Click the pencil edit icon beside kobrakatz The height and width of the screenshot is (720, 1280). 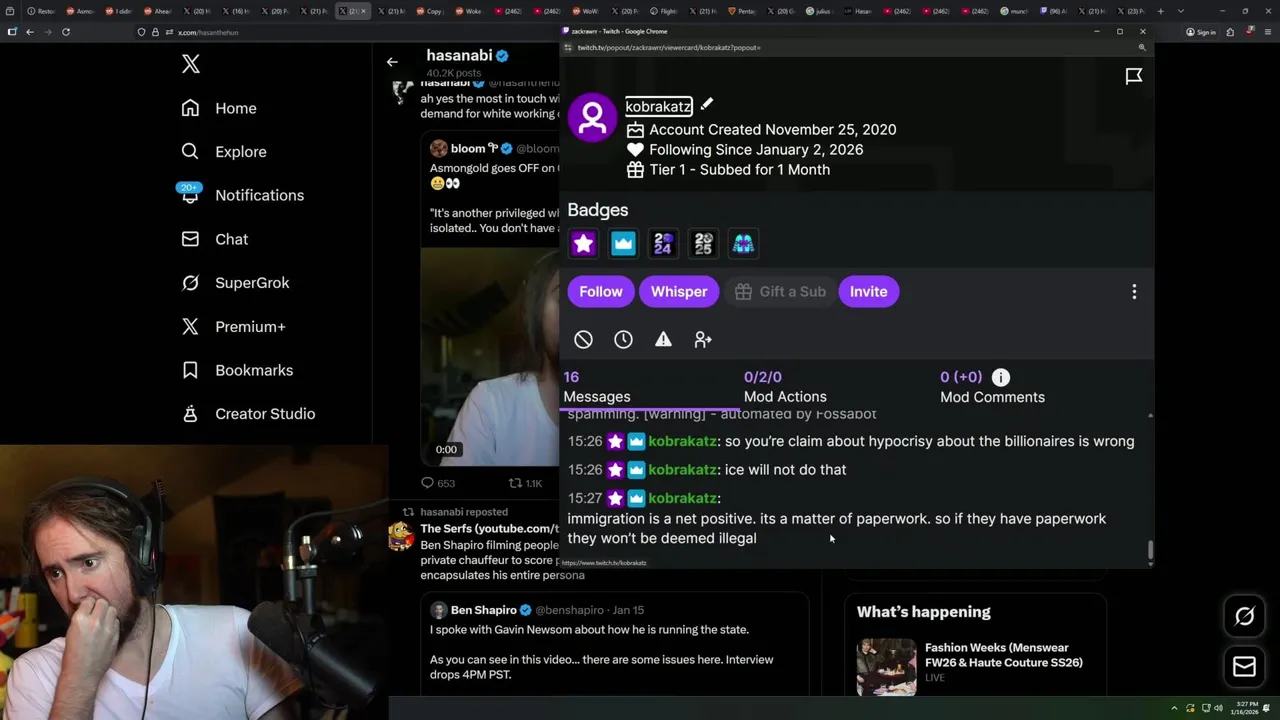click(x=706, y=104)
